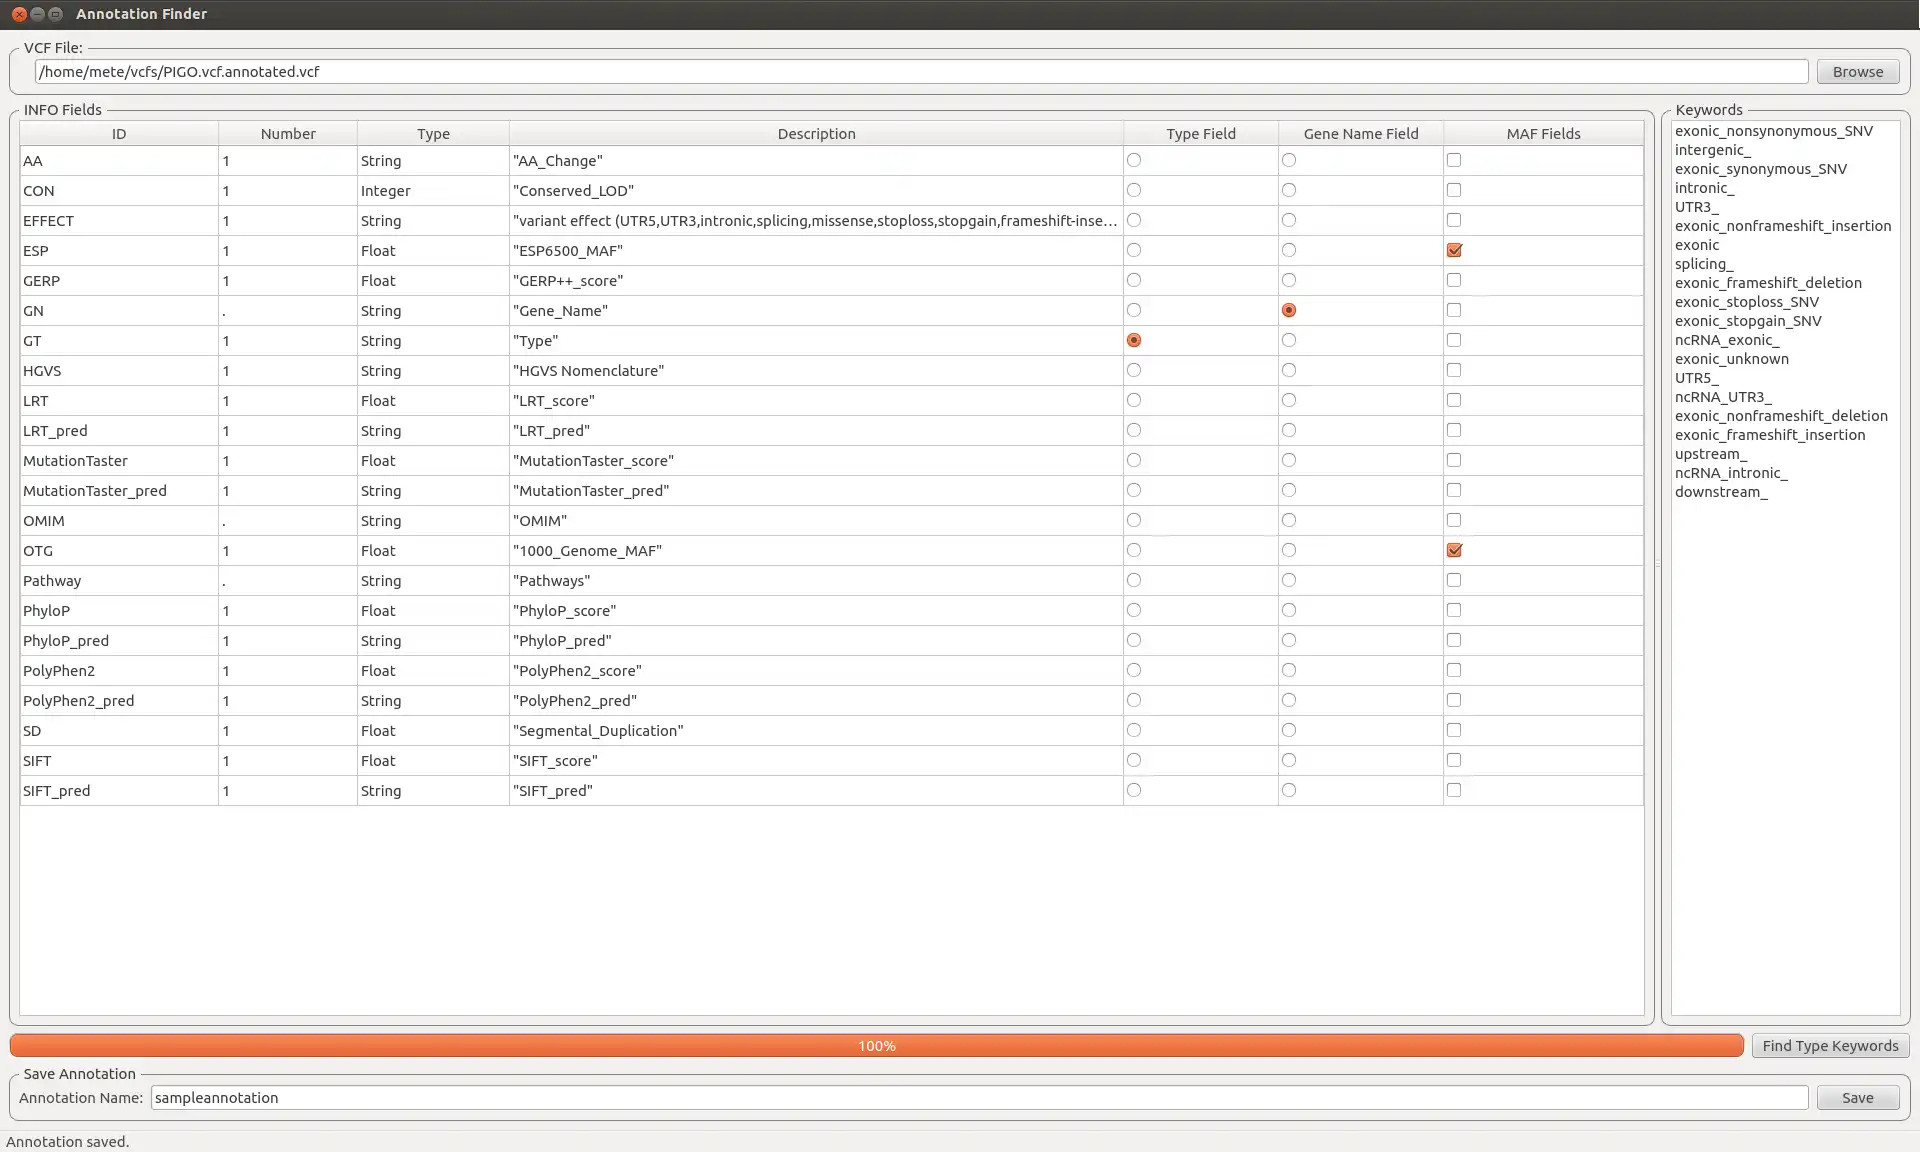Image resolution: width=1920 pixels, height=1152 pixels.
Task: Select the splicing_ keyword entry
Action: 1703,264
